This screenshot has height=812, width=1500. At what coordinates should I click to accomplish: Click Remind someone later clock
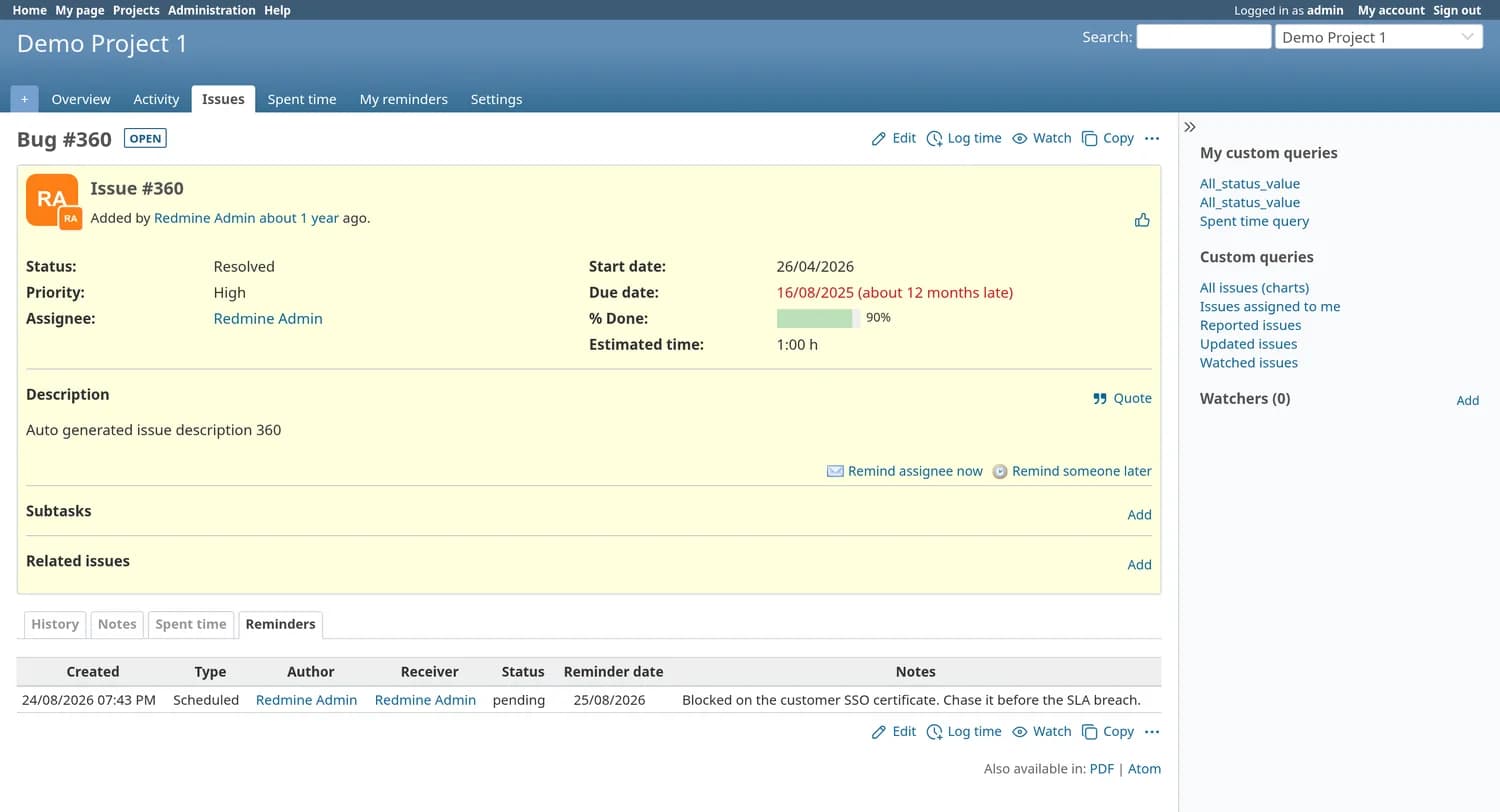click(x=1000, y=471)
